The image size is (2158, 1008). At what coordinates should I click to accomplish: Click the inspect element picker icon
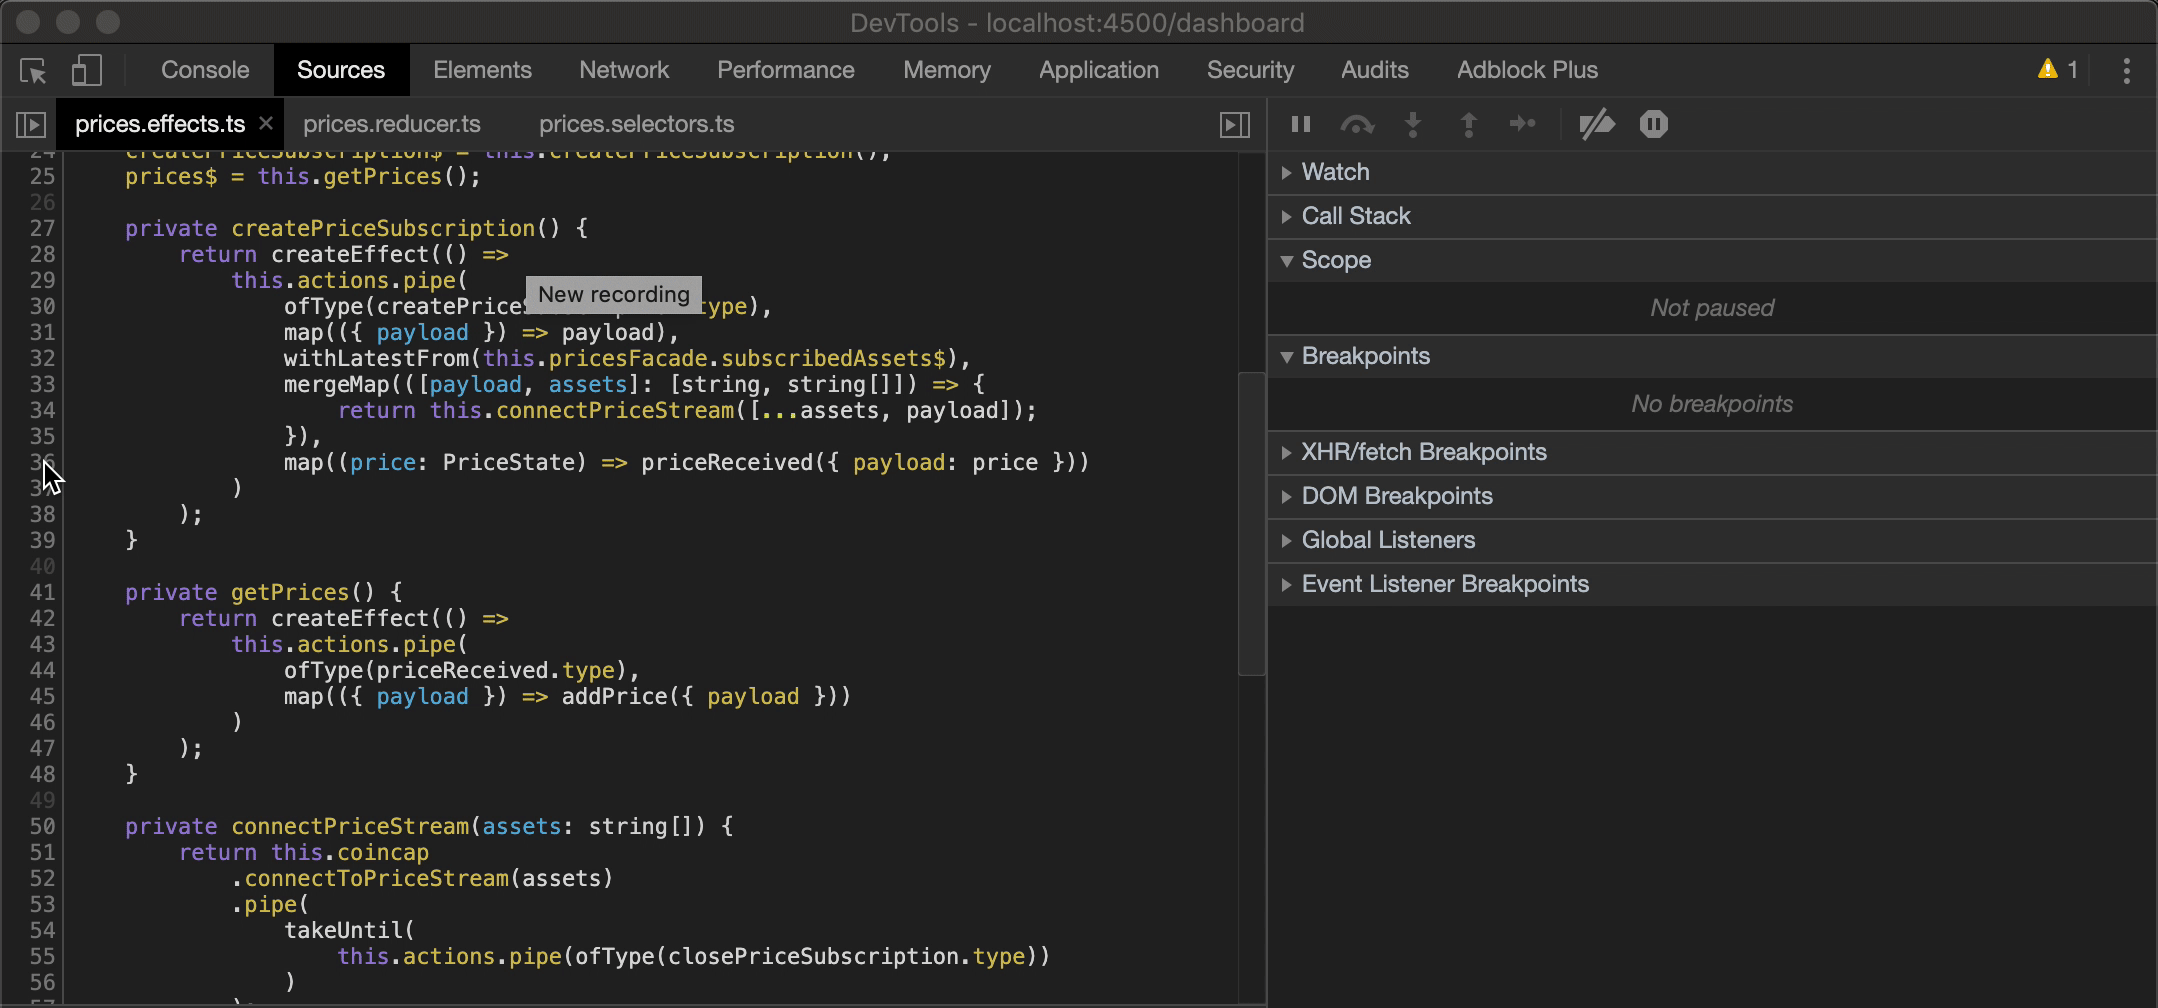pos(33,70)
